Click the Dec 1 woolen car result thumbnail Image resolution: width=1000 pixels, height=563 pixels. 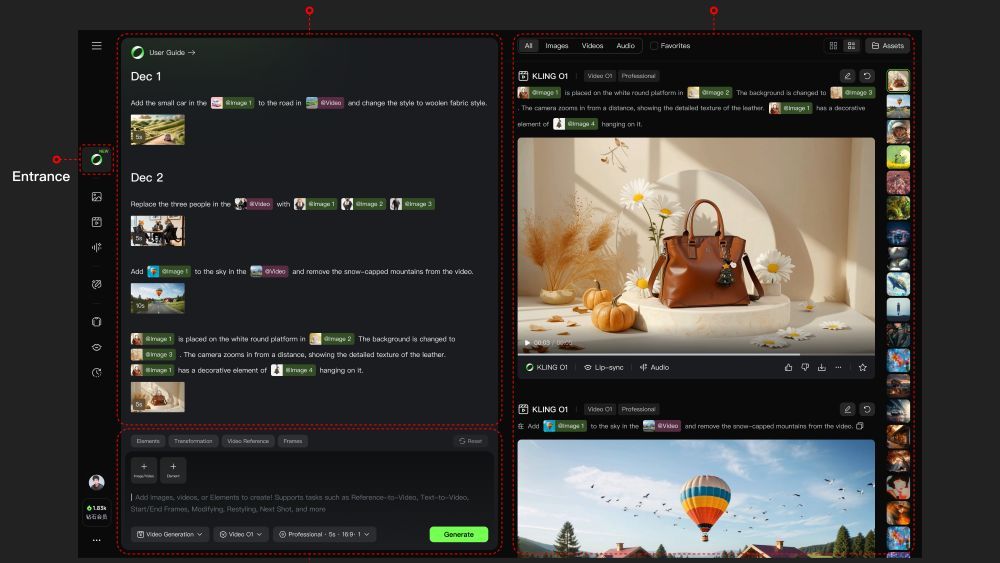(158, 130)
